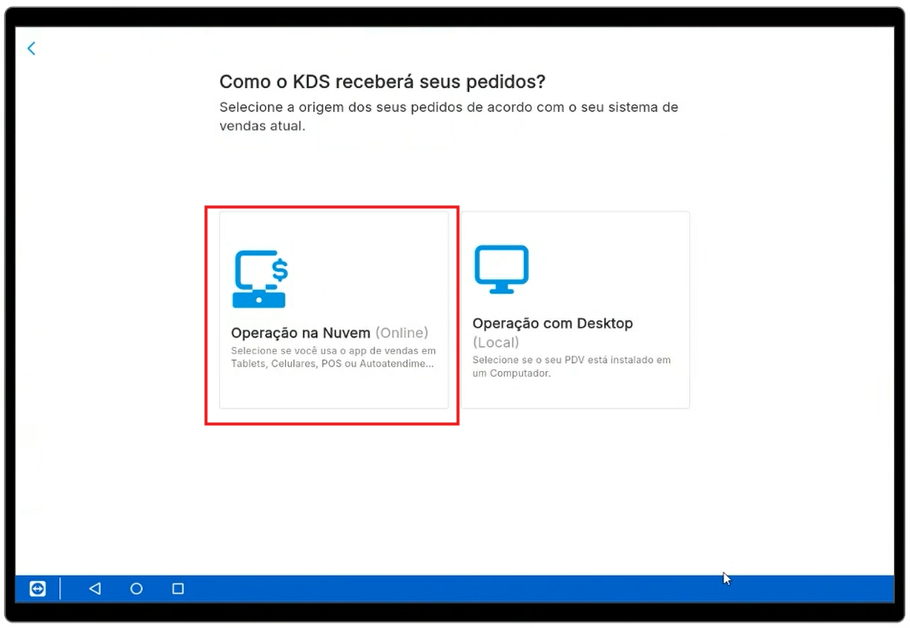910x628 pixels.
Task: Click the heading "Como o KDS receberá seus pedidos?"
Action: 382,82
